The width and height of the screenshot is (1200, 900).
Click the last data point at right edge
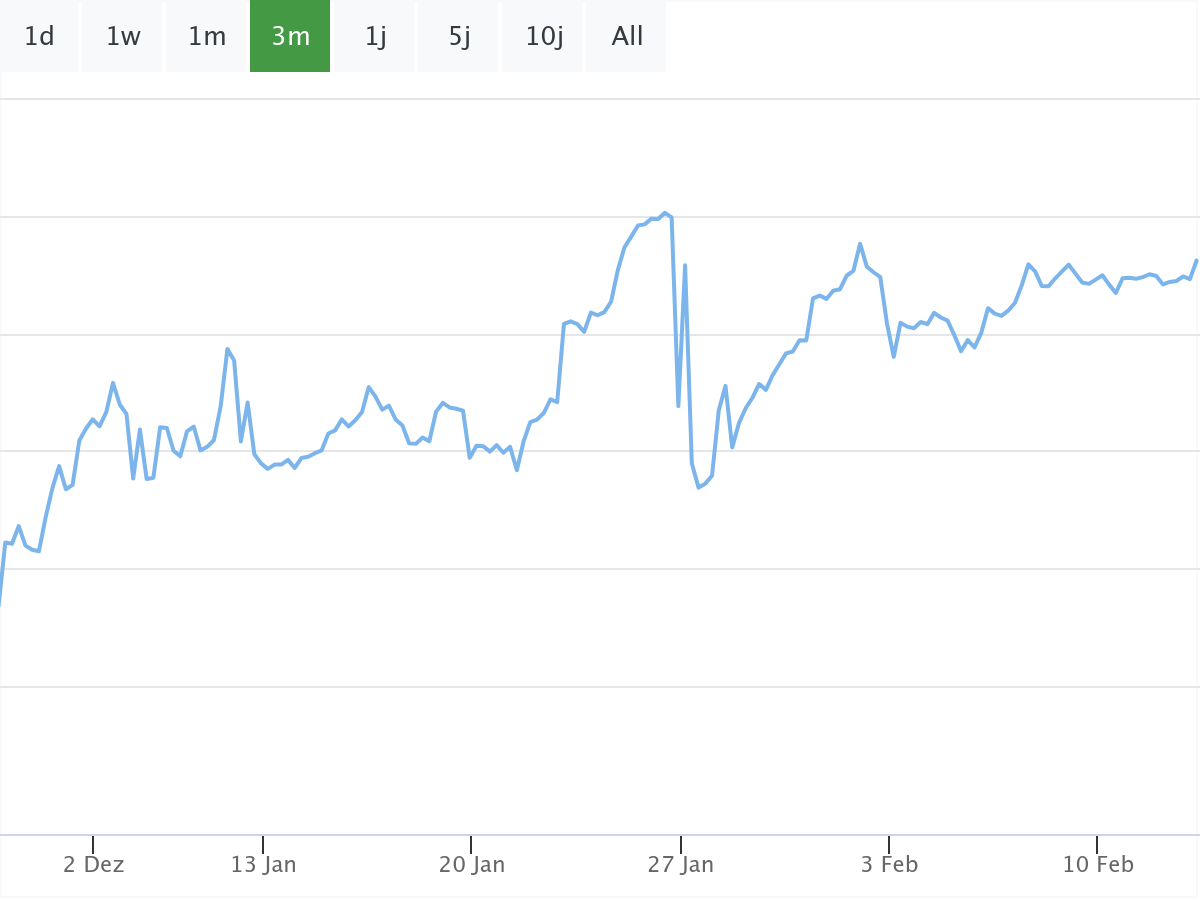click(x=1196, y=260)
